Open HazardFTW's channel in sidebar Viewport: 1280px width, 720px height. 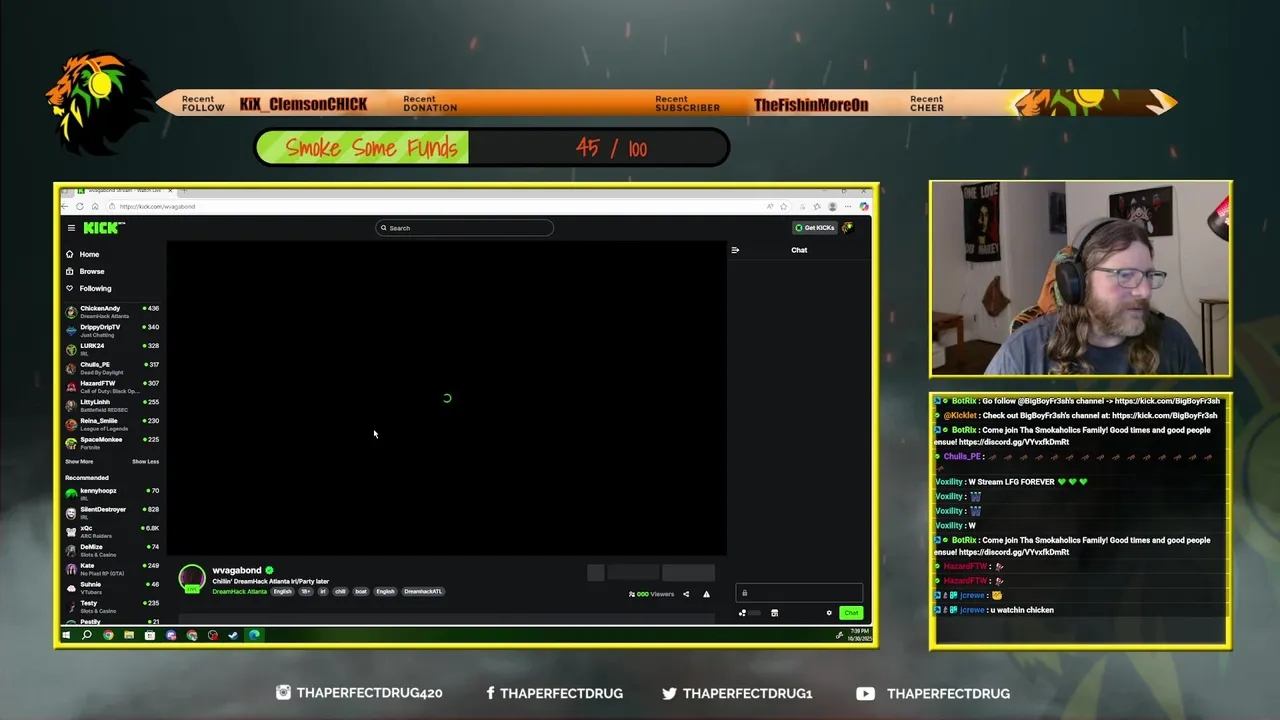[x=112, y=386]
